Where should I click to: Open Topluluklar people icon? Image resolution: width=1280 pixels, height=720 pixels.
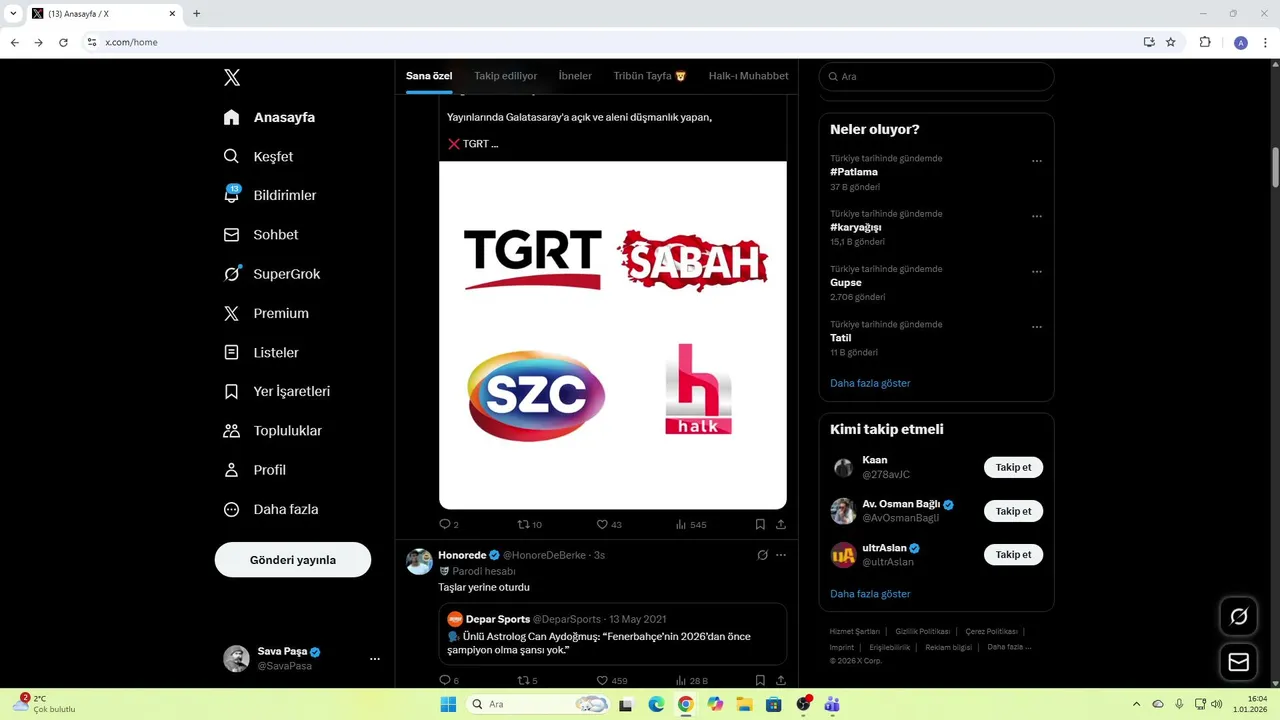pyautogui.click(x=231, y=431)
